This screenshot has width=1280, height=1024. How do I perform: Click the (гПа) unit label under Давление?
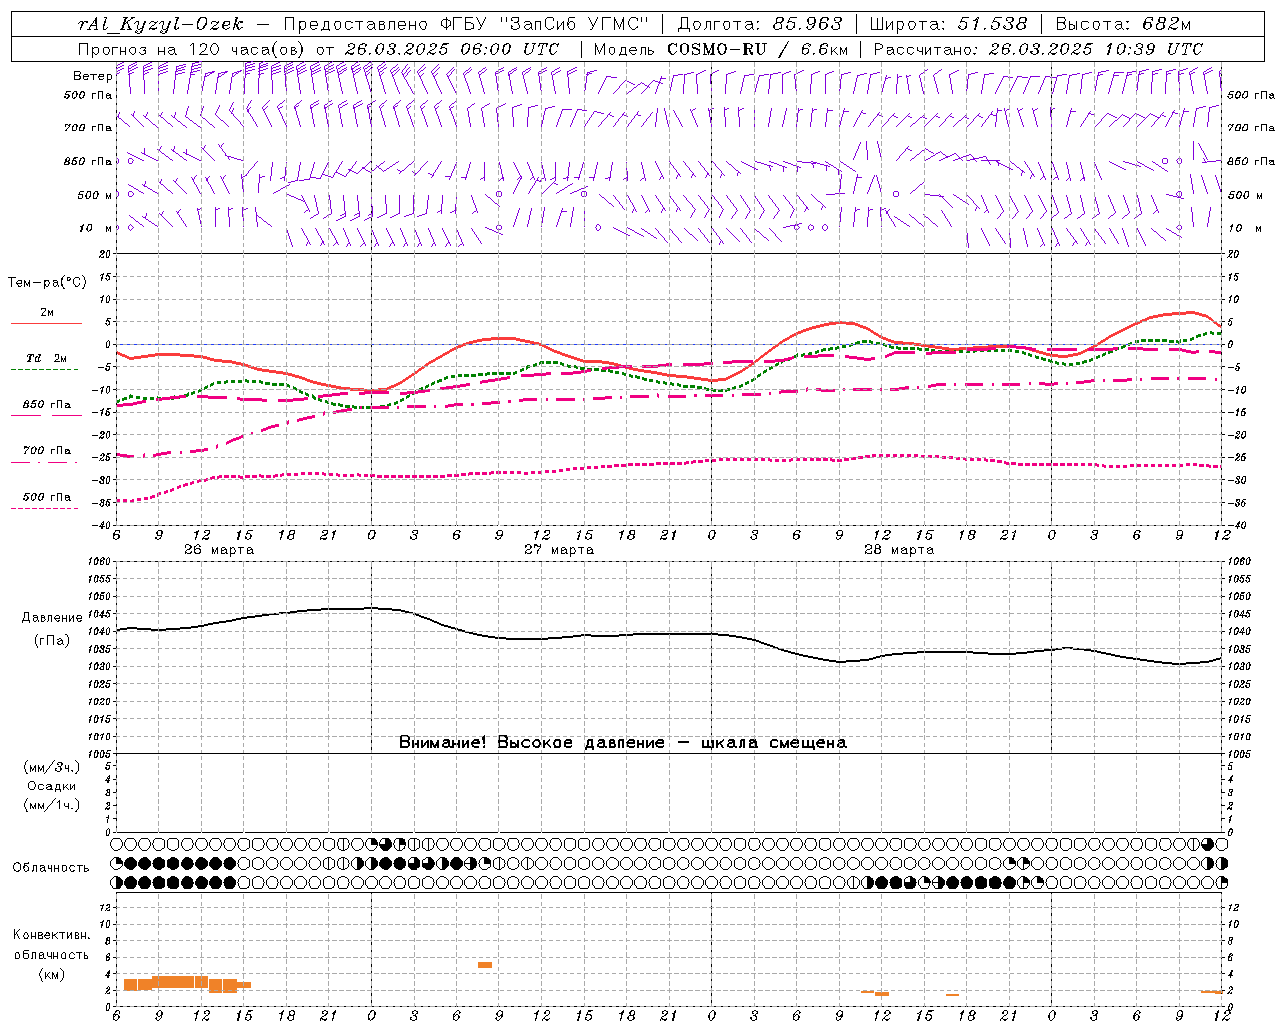tap(52, 641)
